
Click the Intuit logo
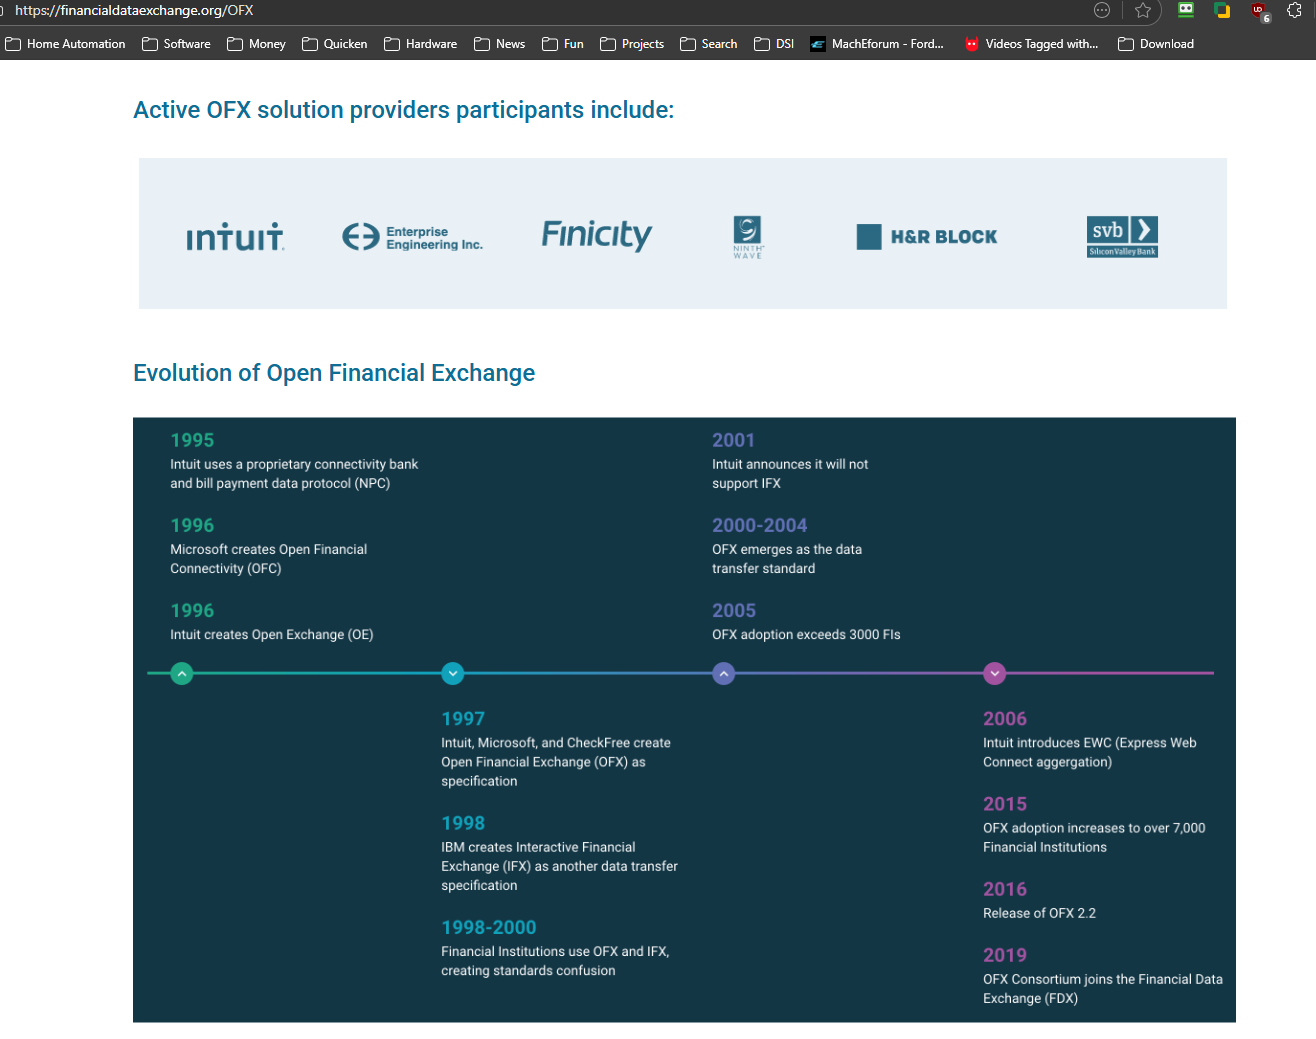point(235,237)
